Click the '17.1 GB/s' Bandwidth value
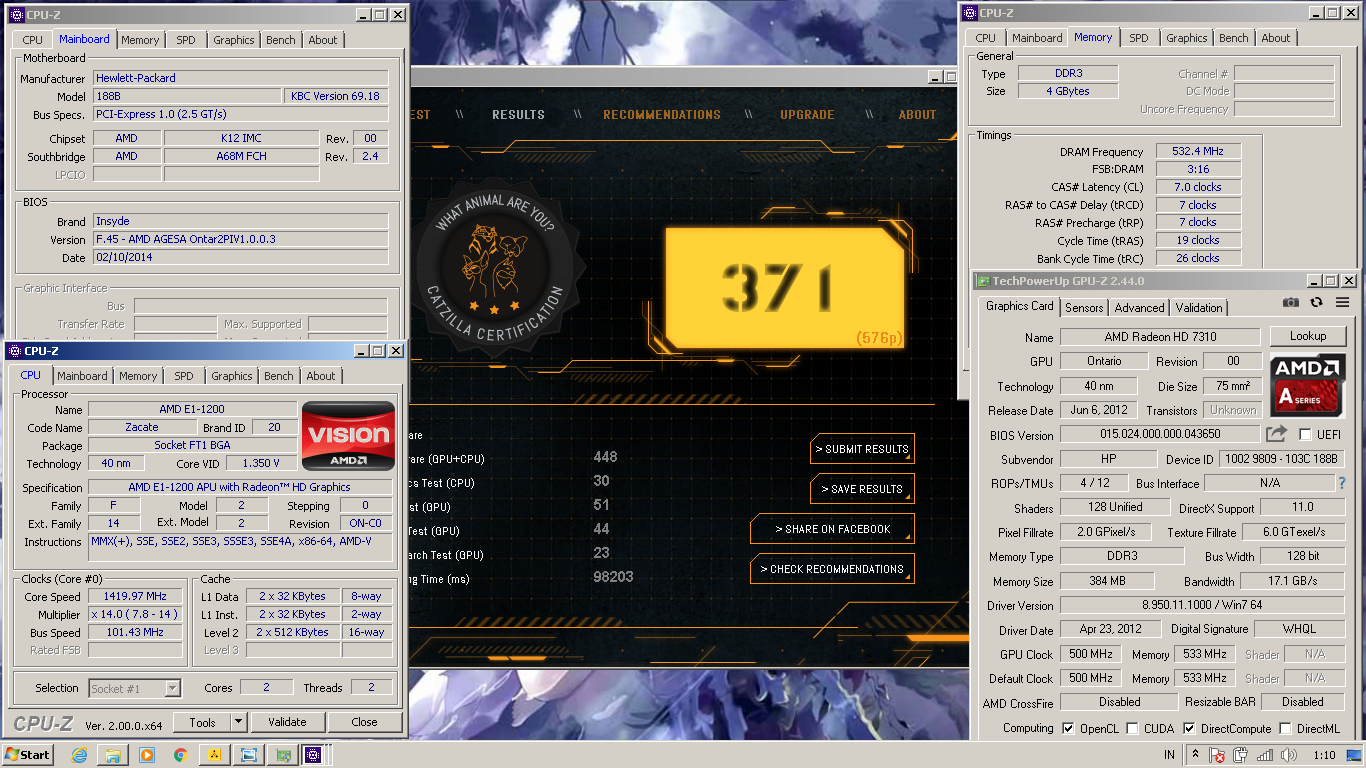Screen dimensions: 1366x768 [1293, 581]
